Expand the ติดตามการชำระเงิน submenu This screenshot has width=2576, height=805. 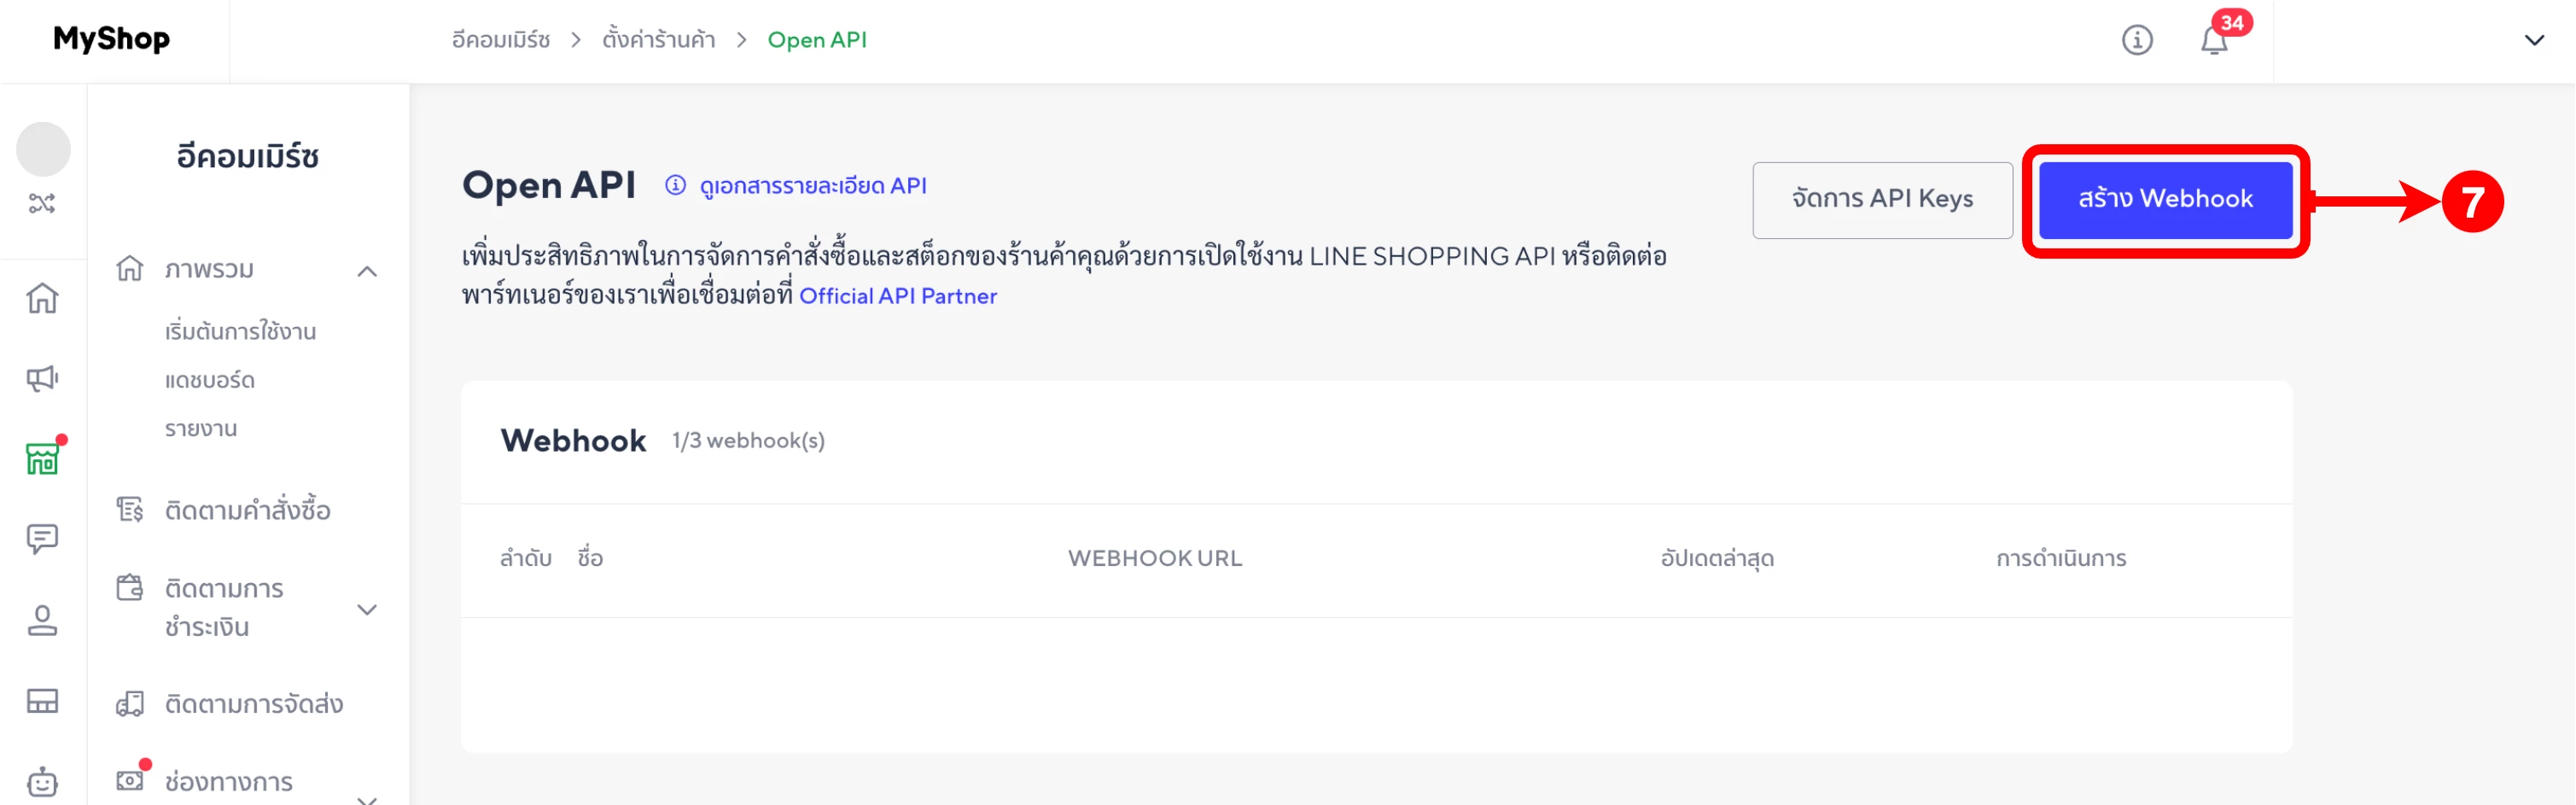click(x=367, y=609)
